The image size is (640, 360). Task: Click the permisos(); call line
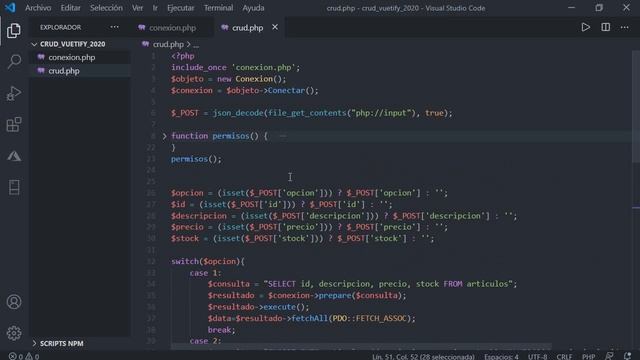tap(196, 159)
